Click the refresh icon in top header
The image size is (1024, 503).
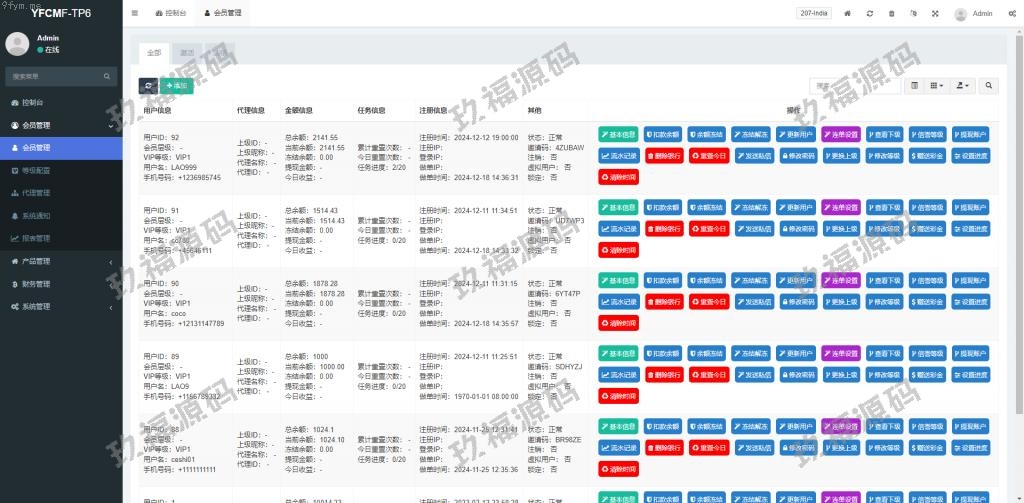click(x=870, y=14)
